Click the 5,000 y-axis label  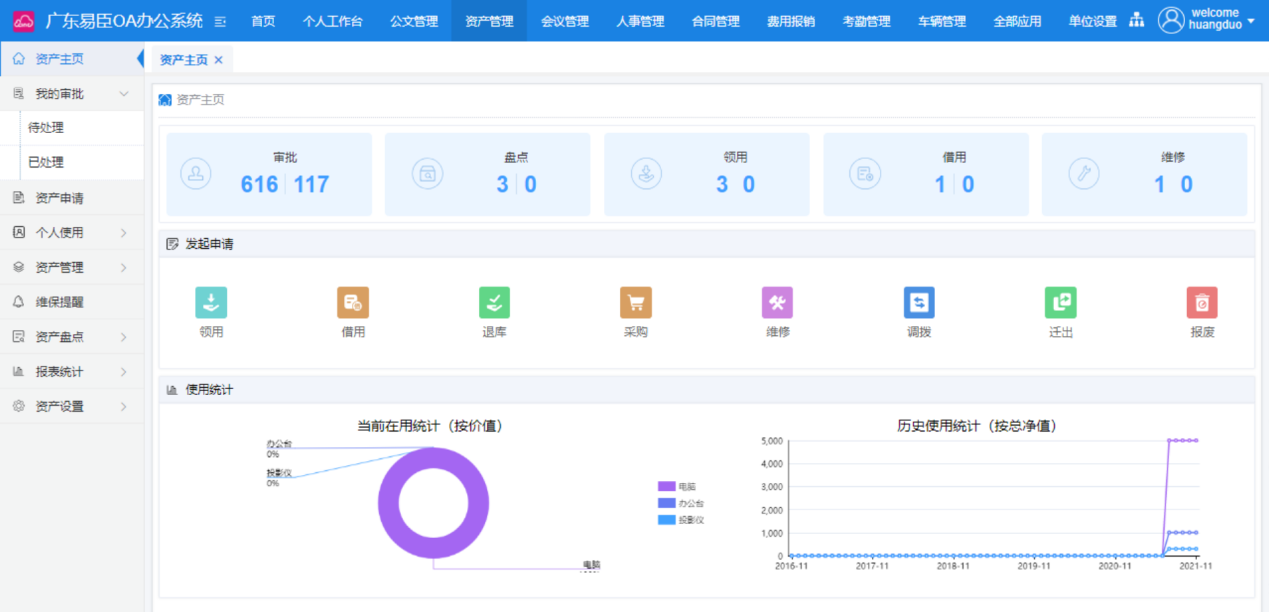(771, 441)
